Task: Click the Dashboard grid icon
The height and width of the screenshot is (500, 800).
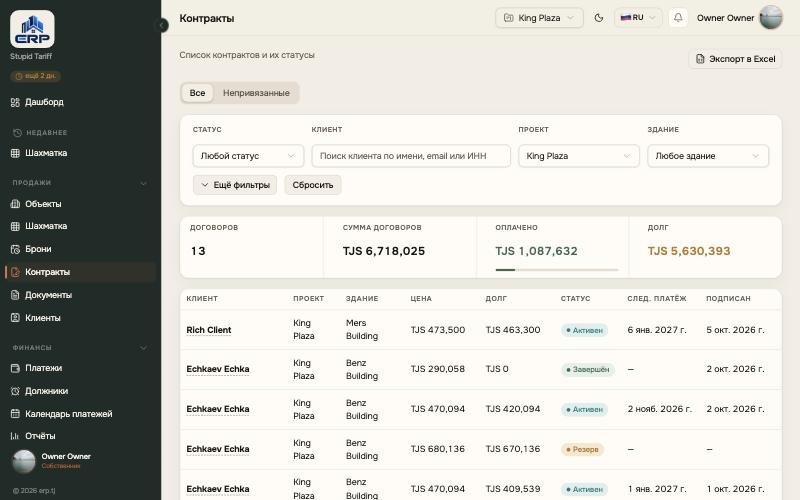Action: (15, 102)
